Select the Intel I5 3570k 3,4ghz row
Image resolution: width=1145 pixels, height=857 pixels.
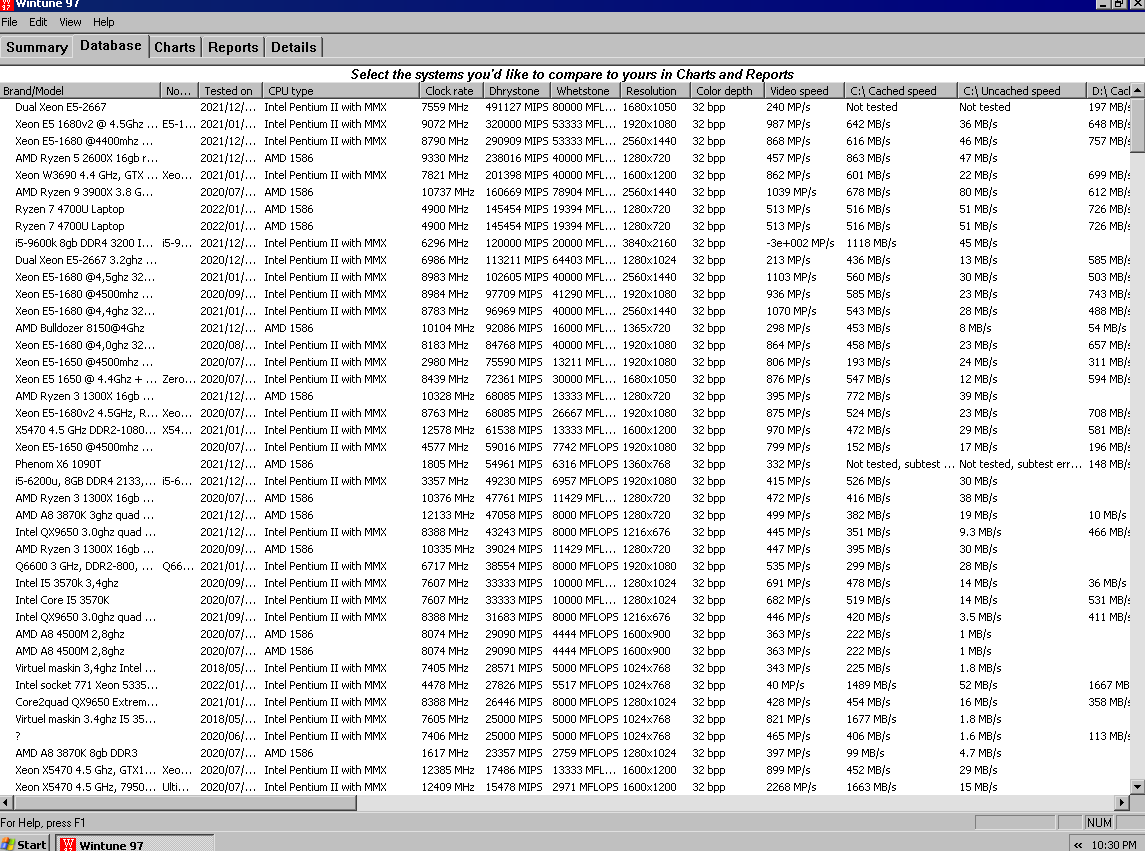coord(565,583)
